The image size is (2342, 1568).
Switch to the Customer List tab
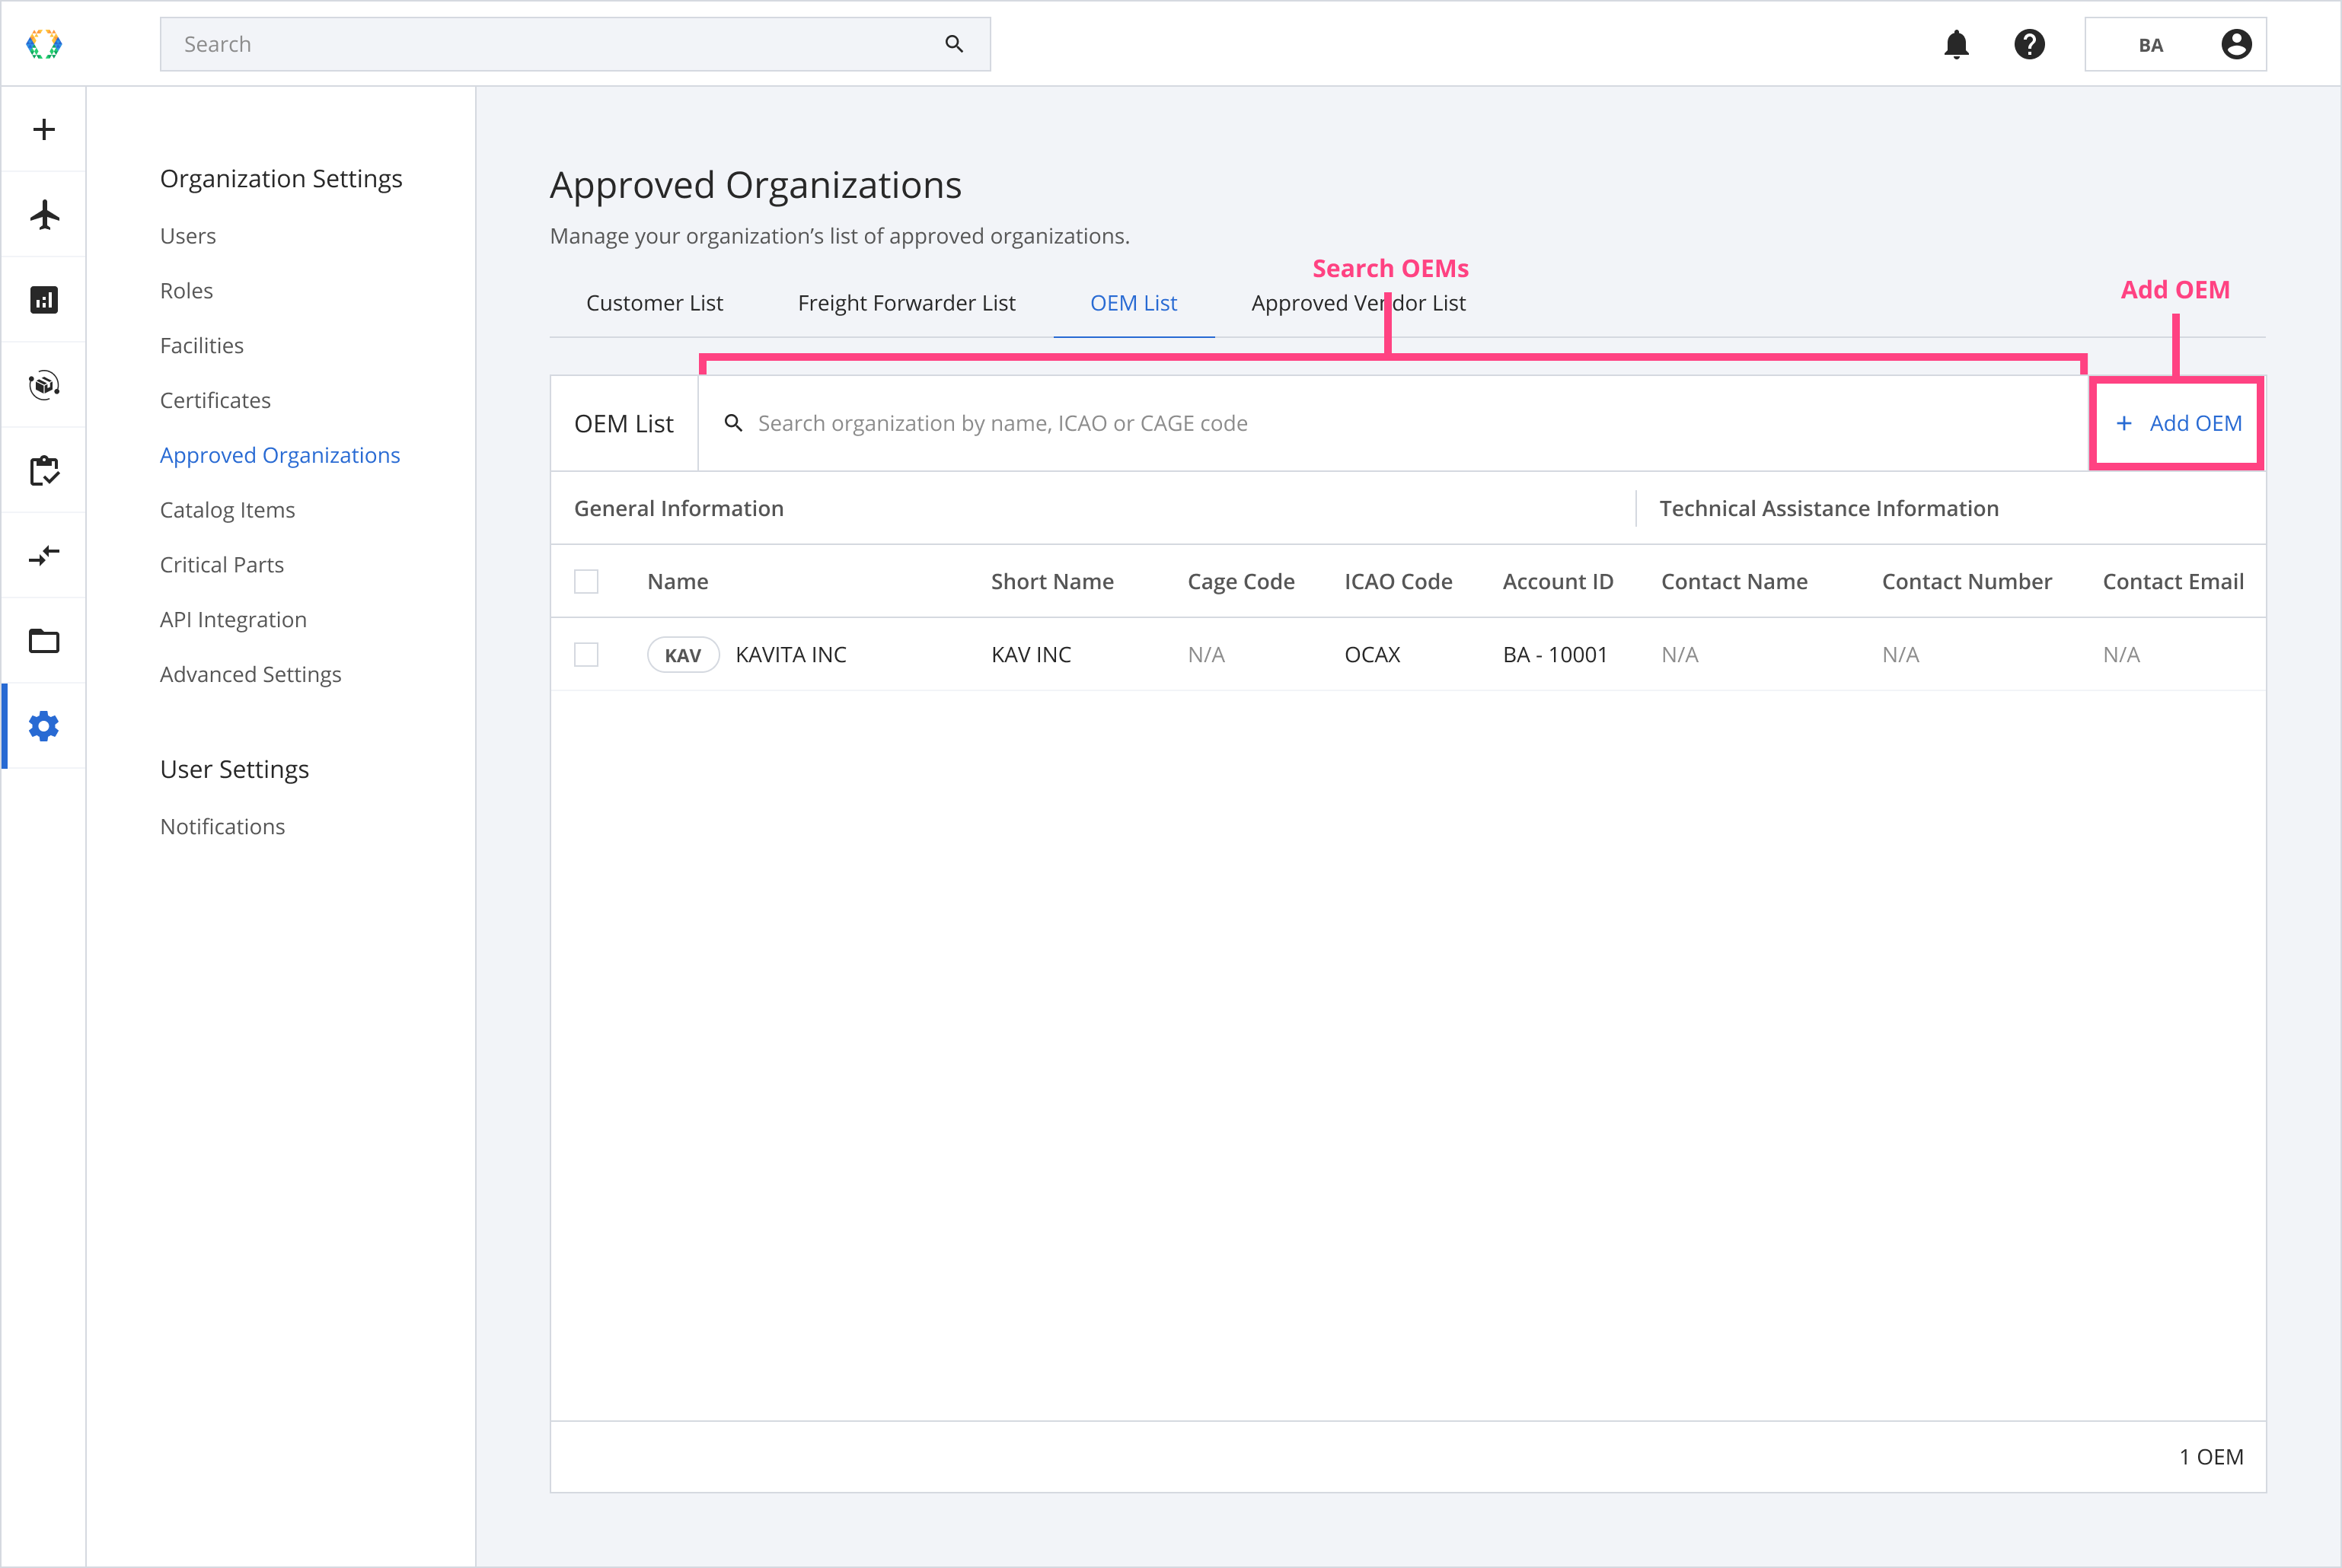[654, 303]
